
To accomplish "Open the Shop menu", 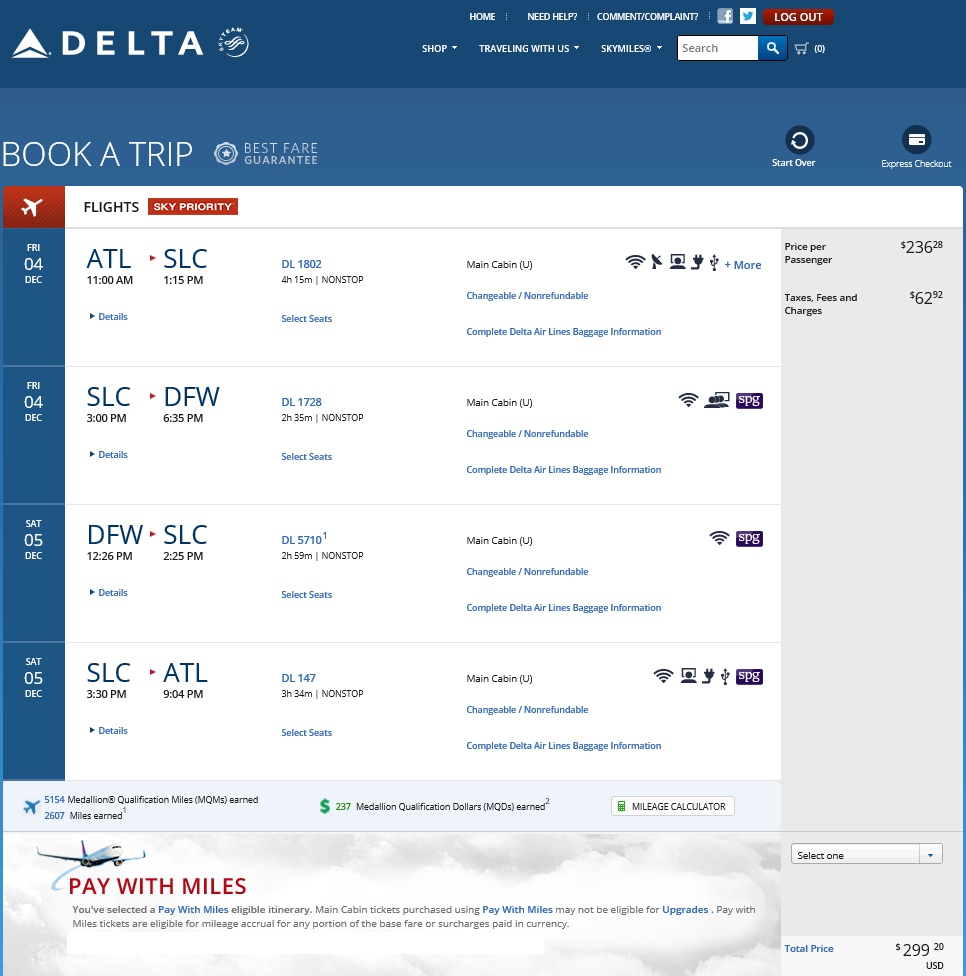I will click(439, 48).
